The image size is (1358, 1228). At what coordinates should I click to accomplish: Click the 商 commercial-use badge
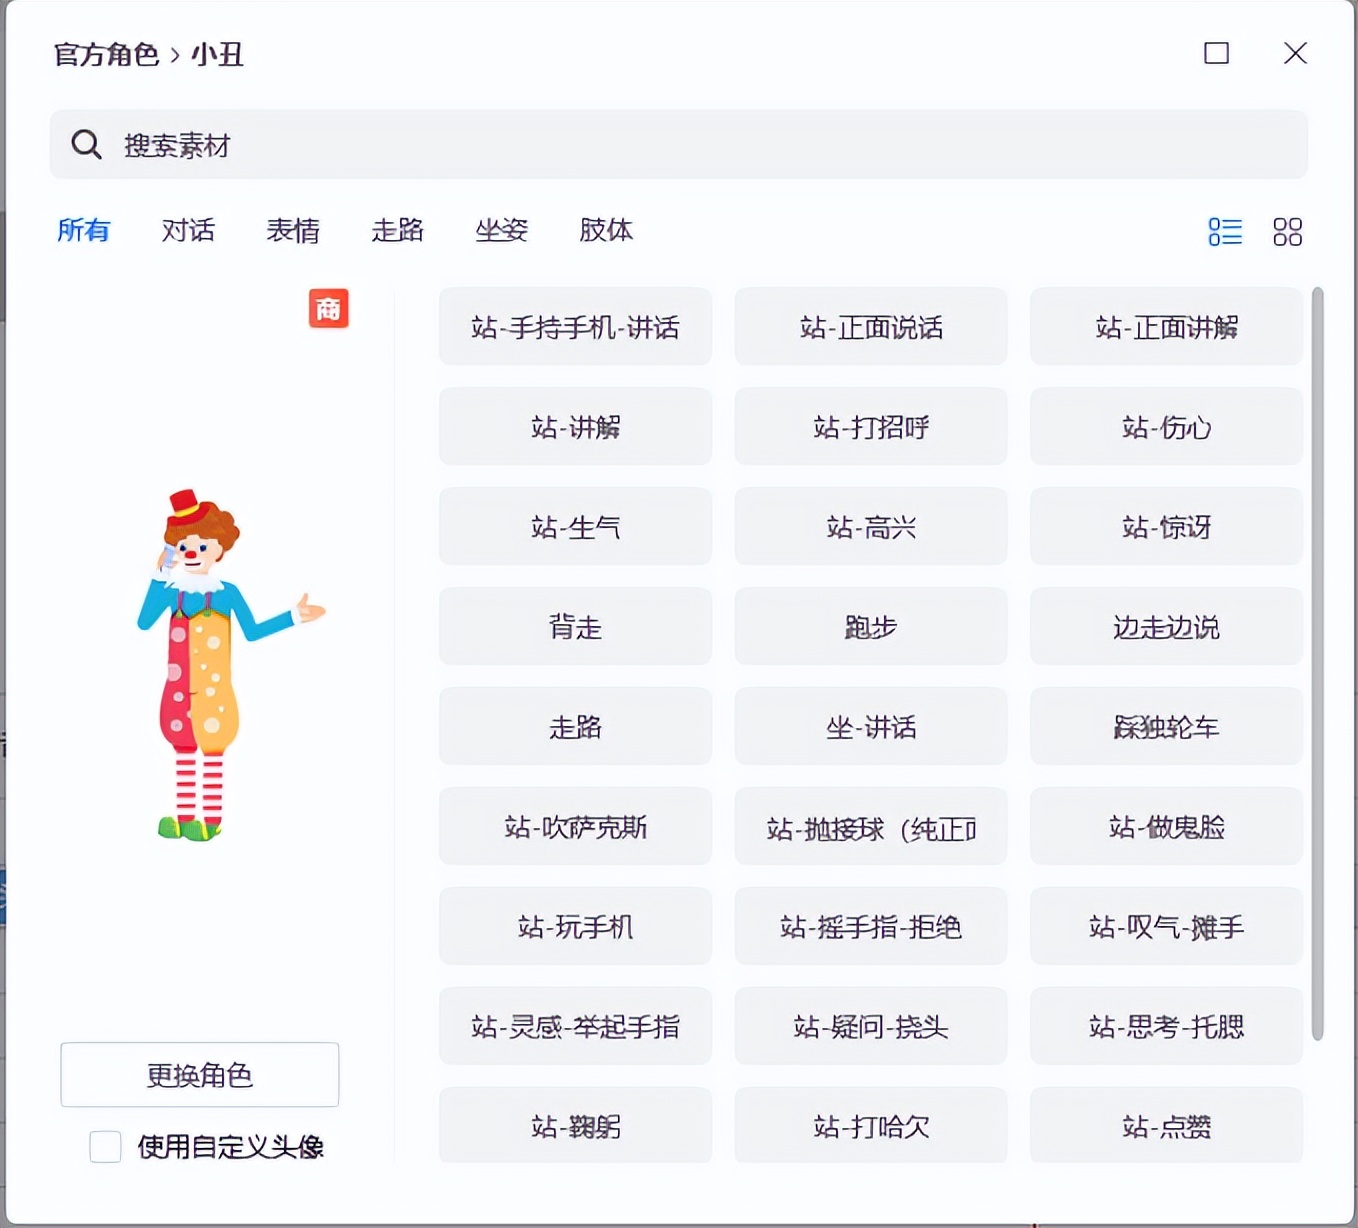(x=329, y=310)
